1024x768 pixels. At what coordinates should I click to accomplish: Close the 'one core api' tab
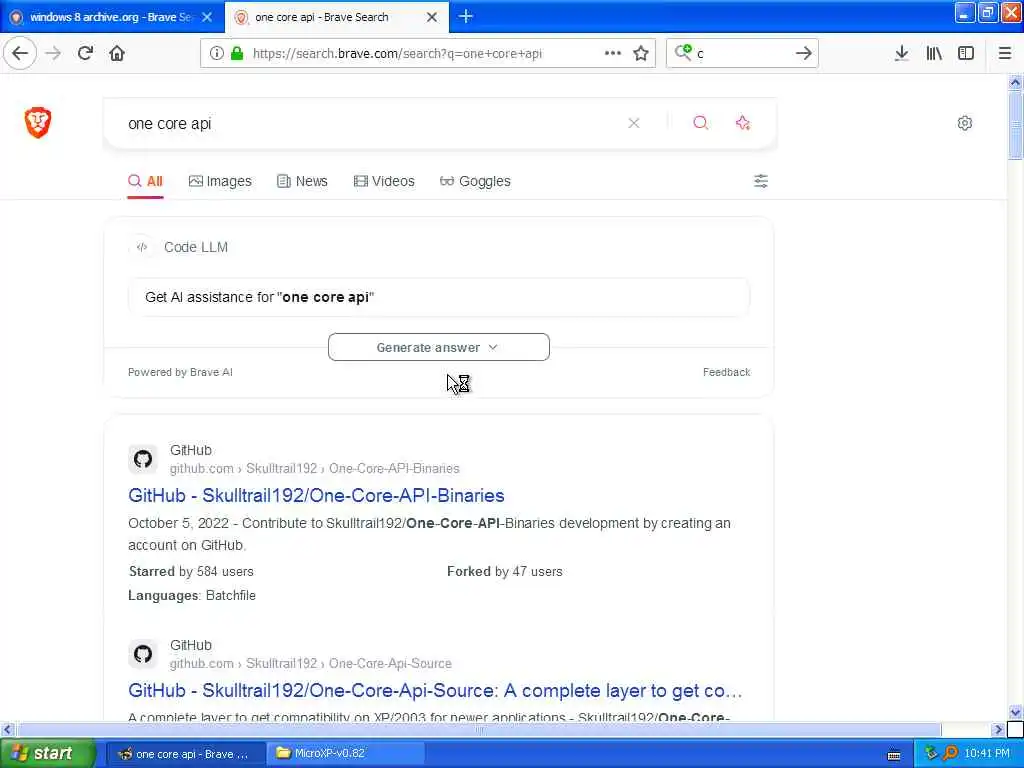tap(432, 18)
